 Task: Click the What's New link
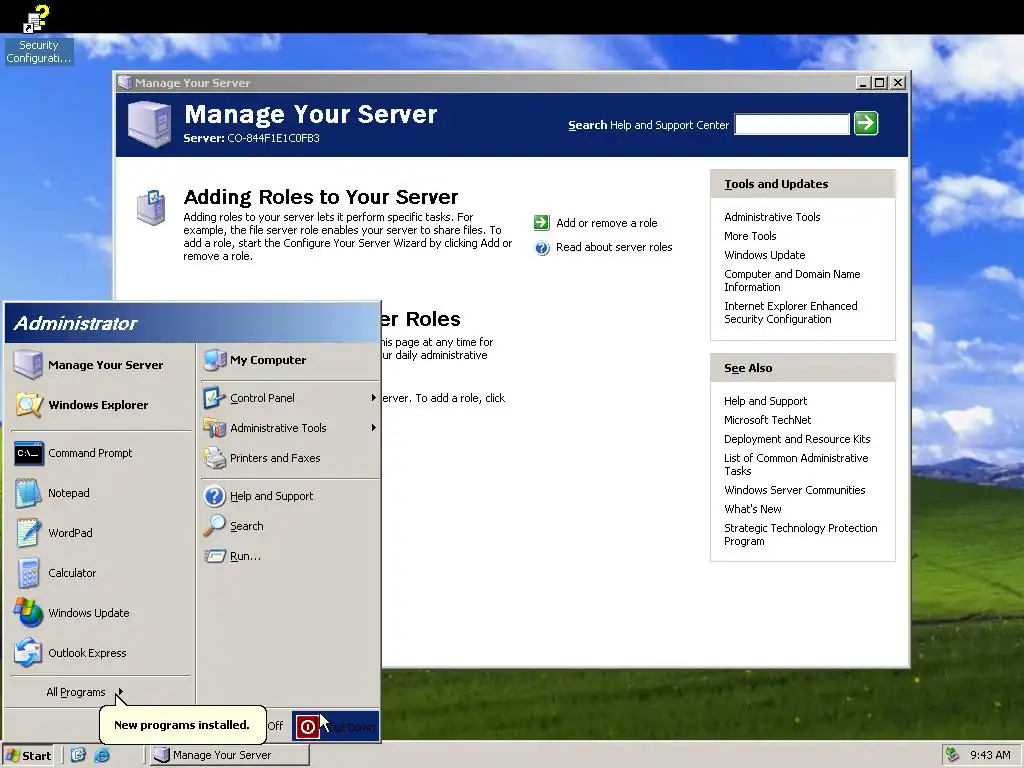pyautogui.click(x=752, y=509)
